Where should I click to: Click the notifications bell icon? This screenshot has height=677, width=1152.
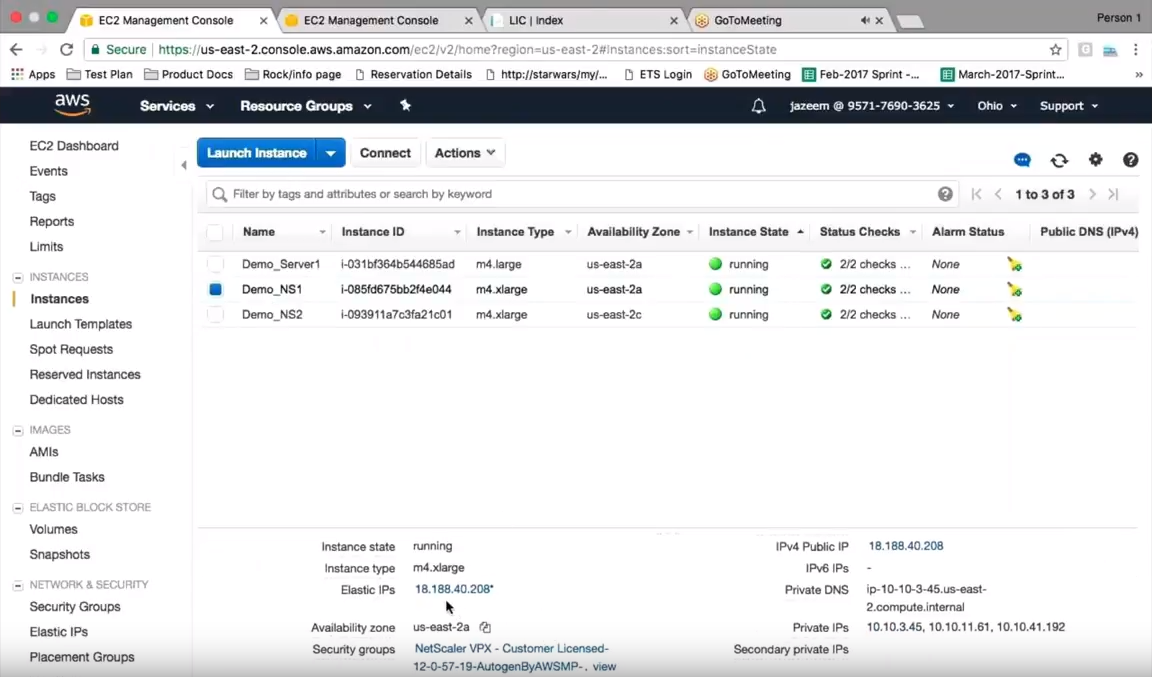[758, 106]
